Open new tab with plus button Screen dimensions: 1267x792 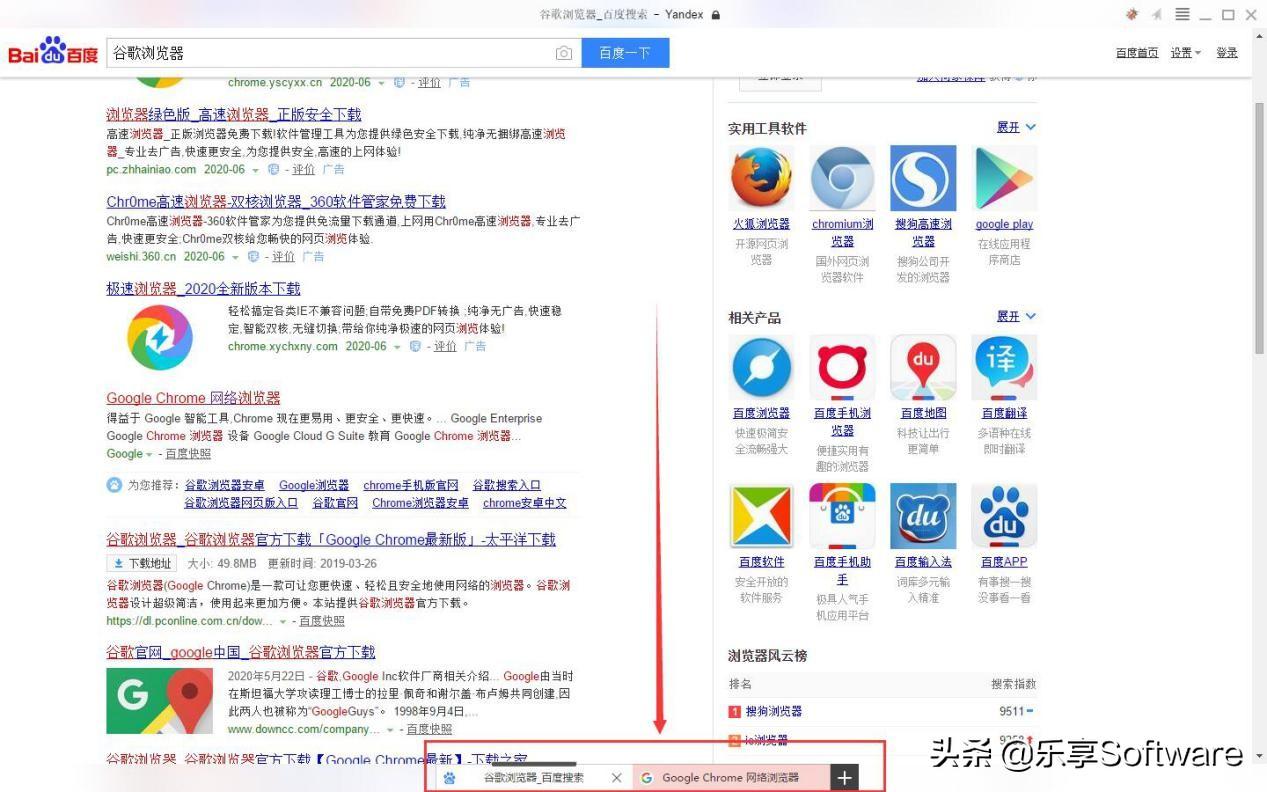[x=845, y=778]
